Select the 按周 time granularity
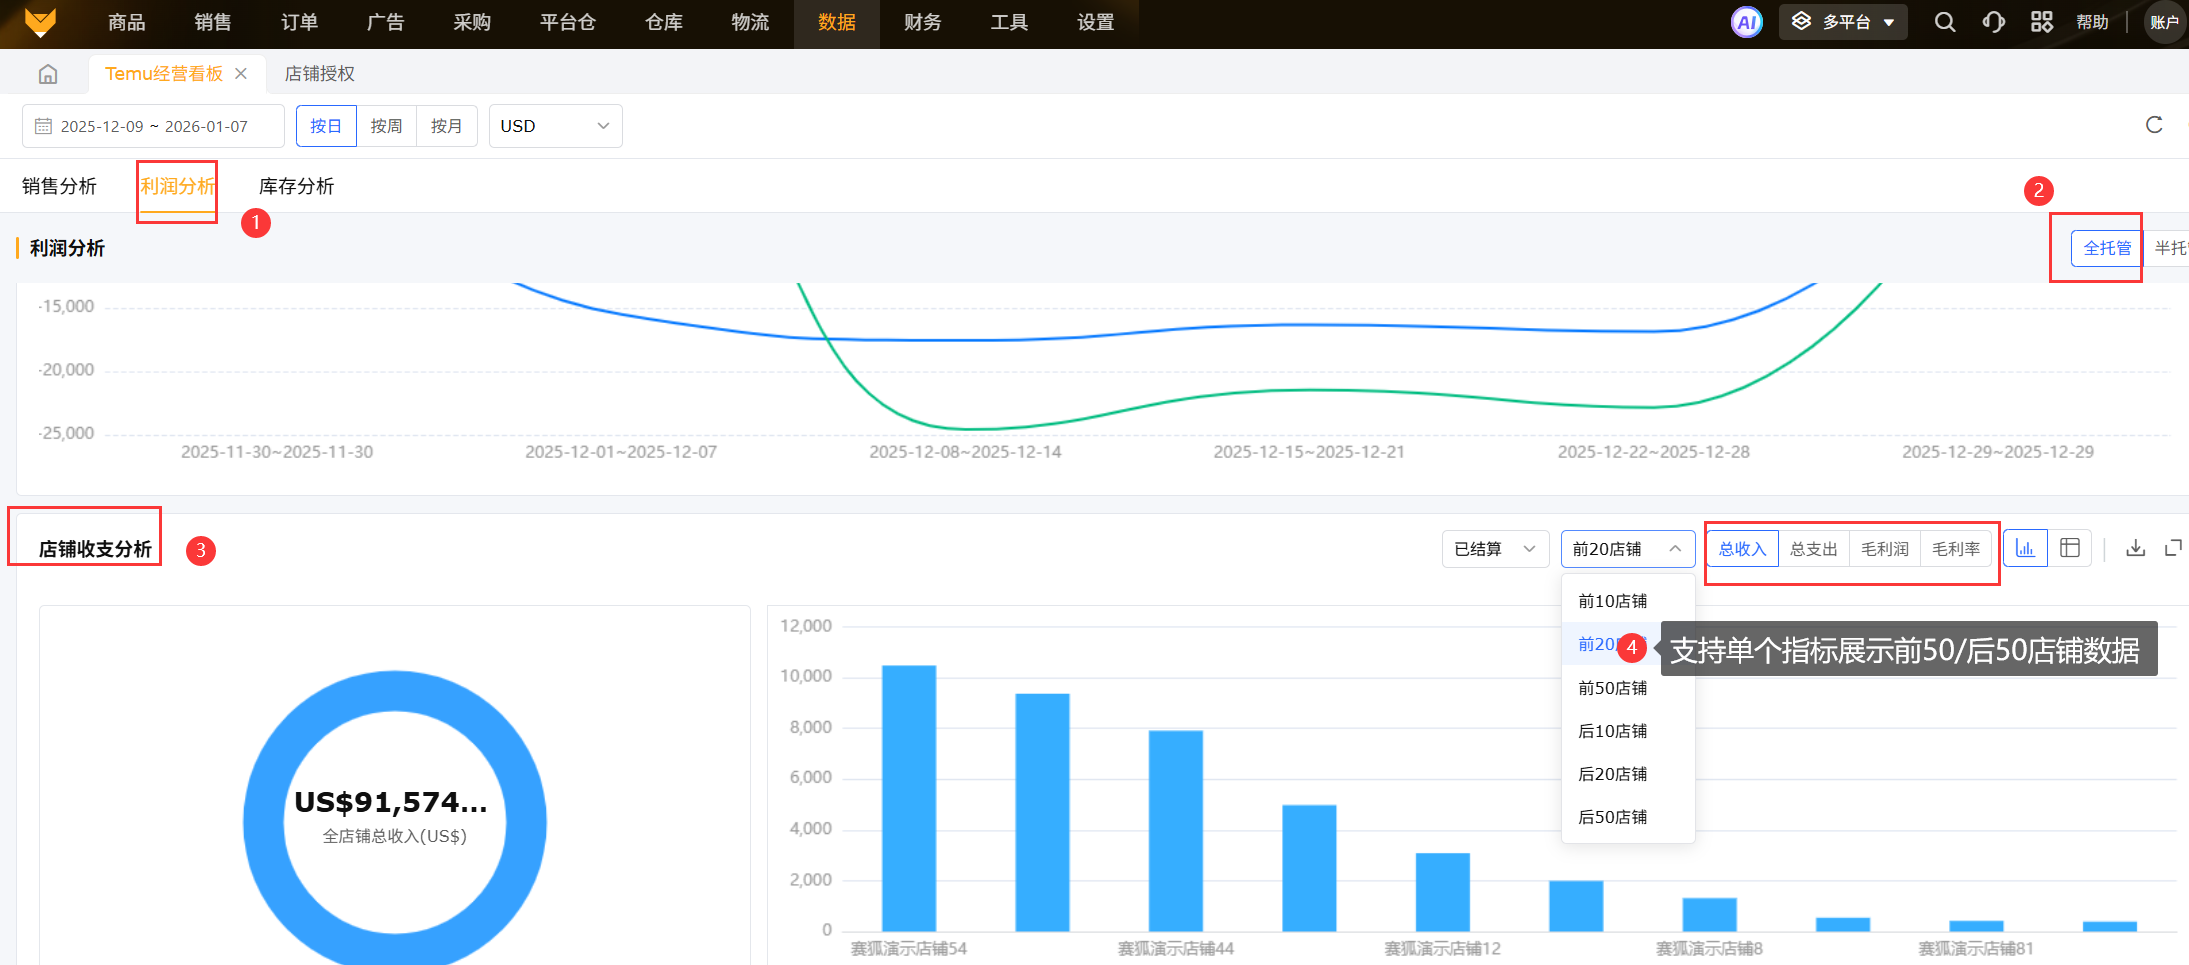This screenshot has height=965, width=2189. coord(386,126)
